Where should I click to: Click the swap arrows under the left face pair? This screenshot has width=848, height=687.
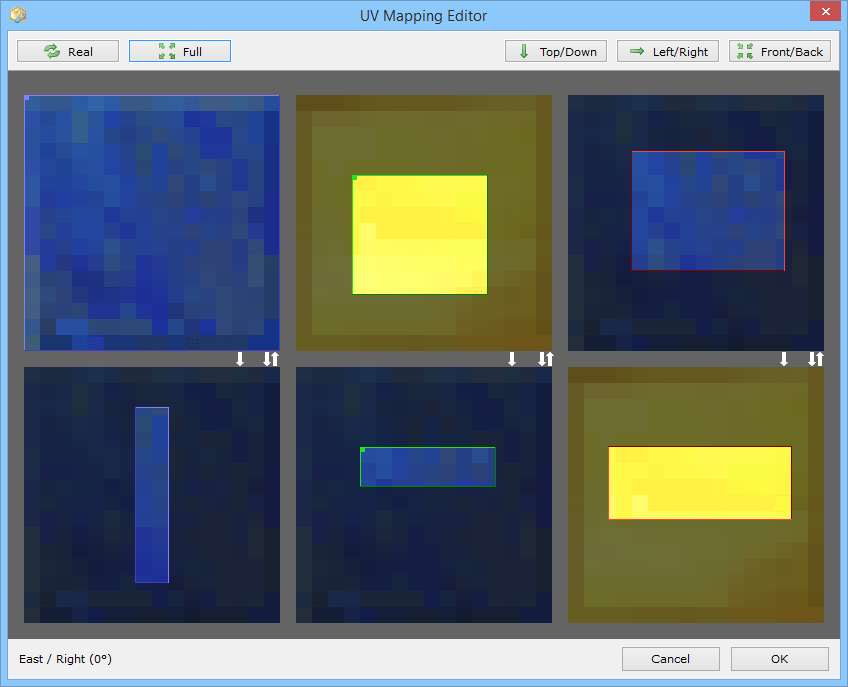[x=271, y=359]
